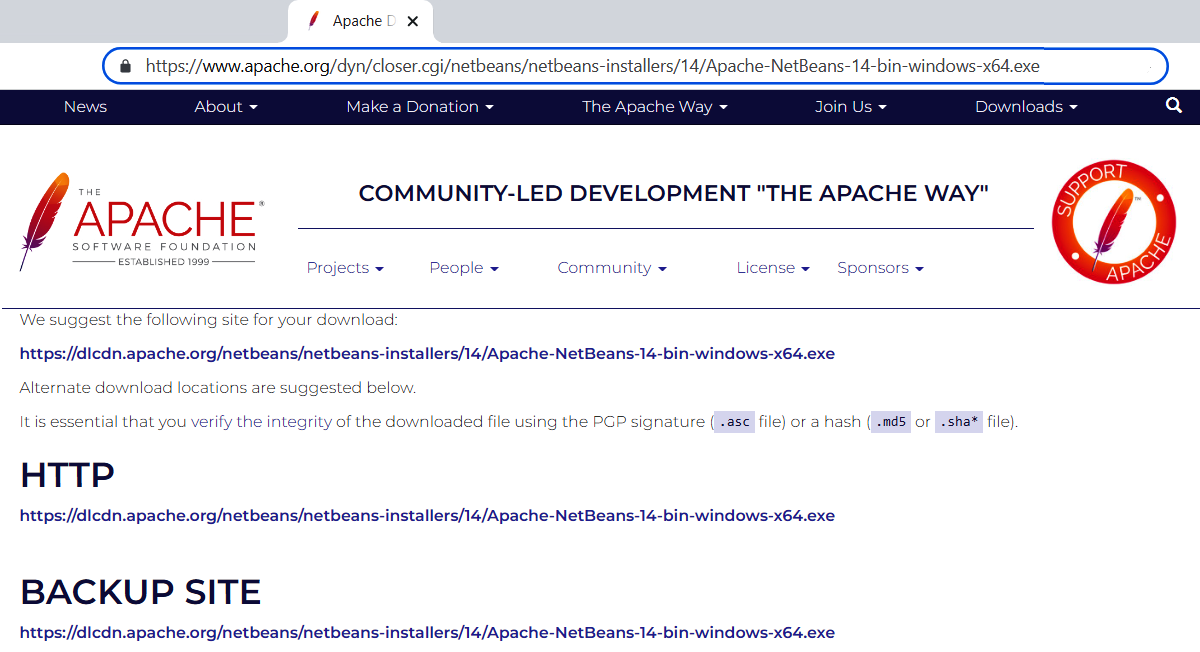Click the Apache feather tab favicon
Viewport: 1200px width, 652px height.
314,21
